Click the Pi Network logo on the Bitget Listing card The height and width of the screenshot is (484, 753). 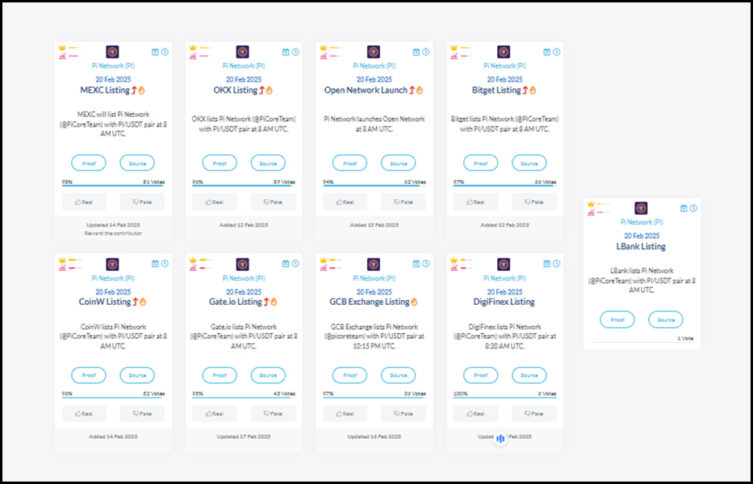504,52
